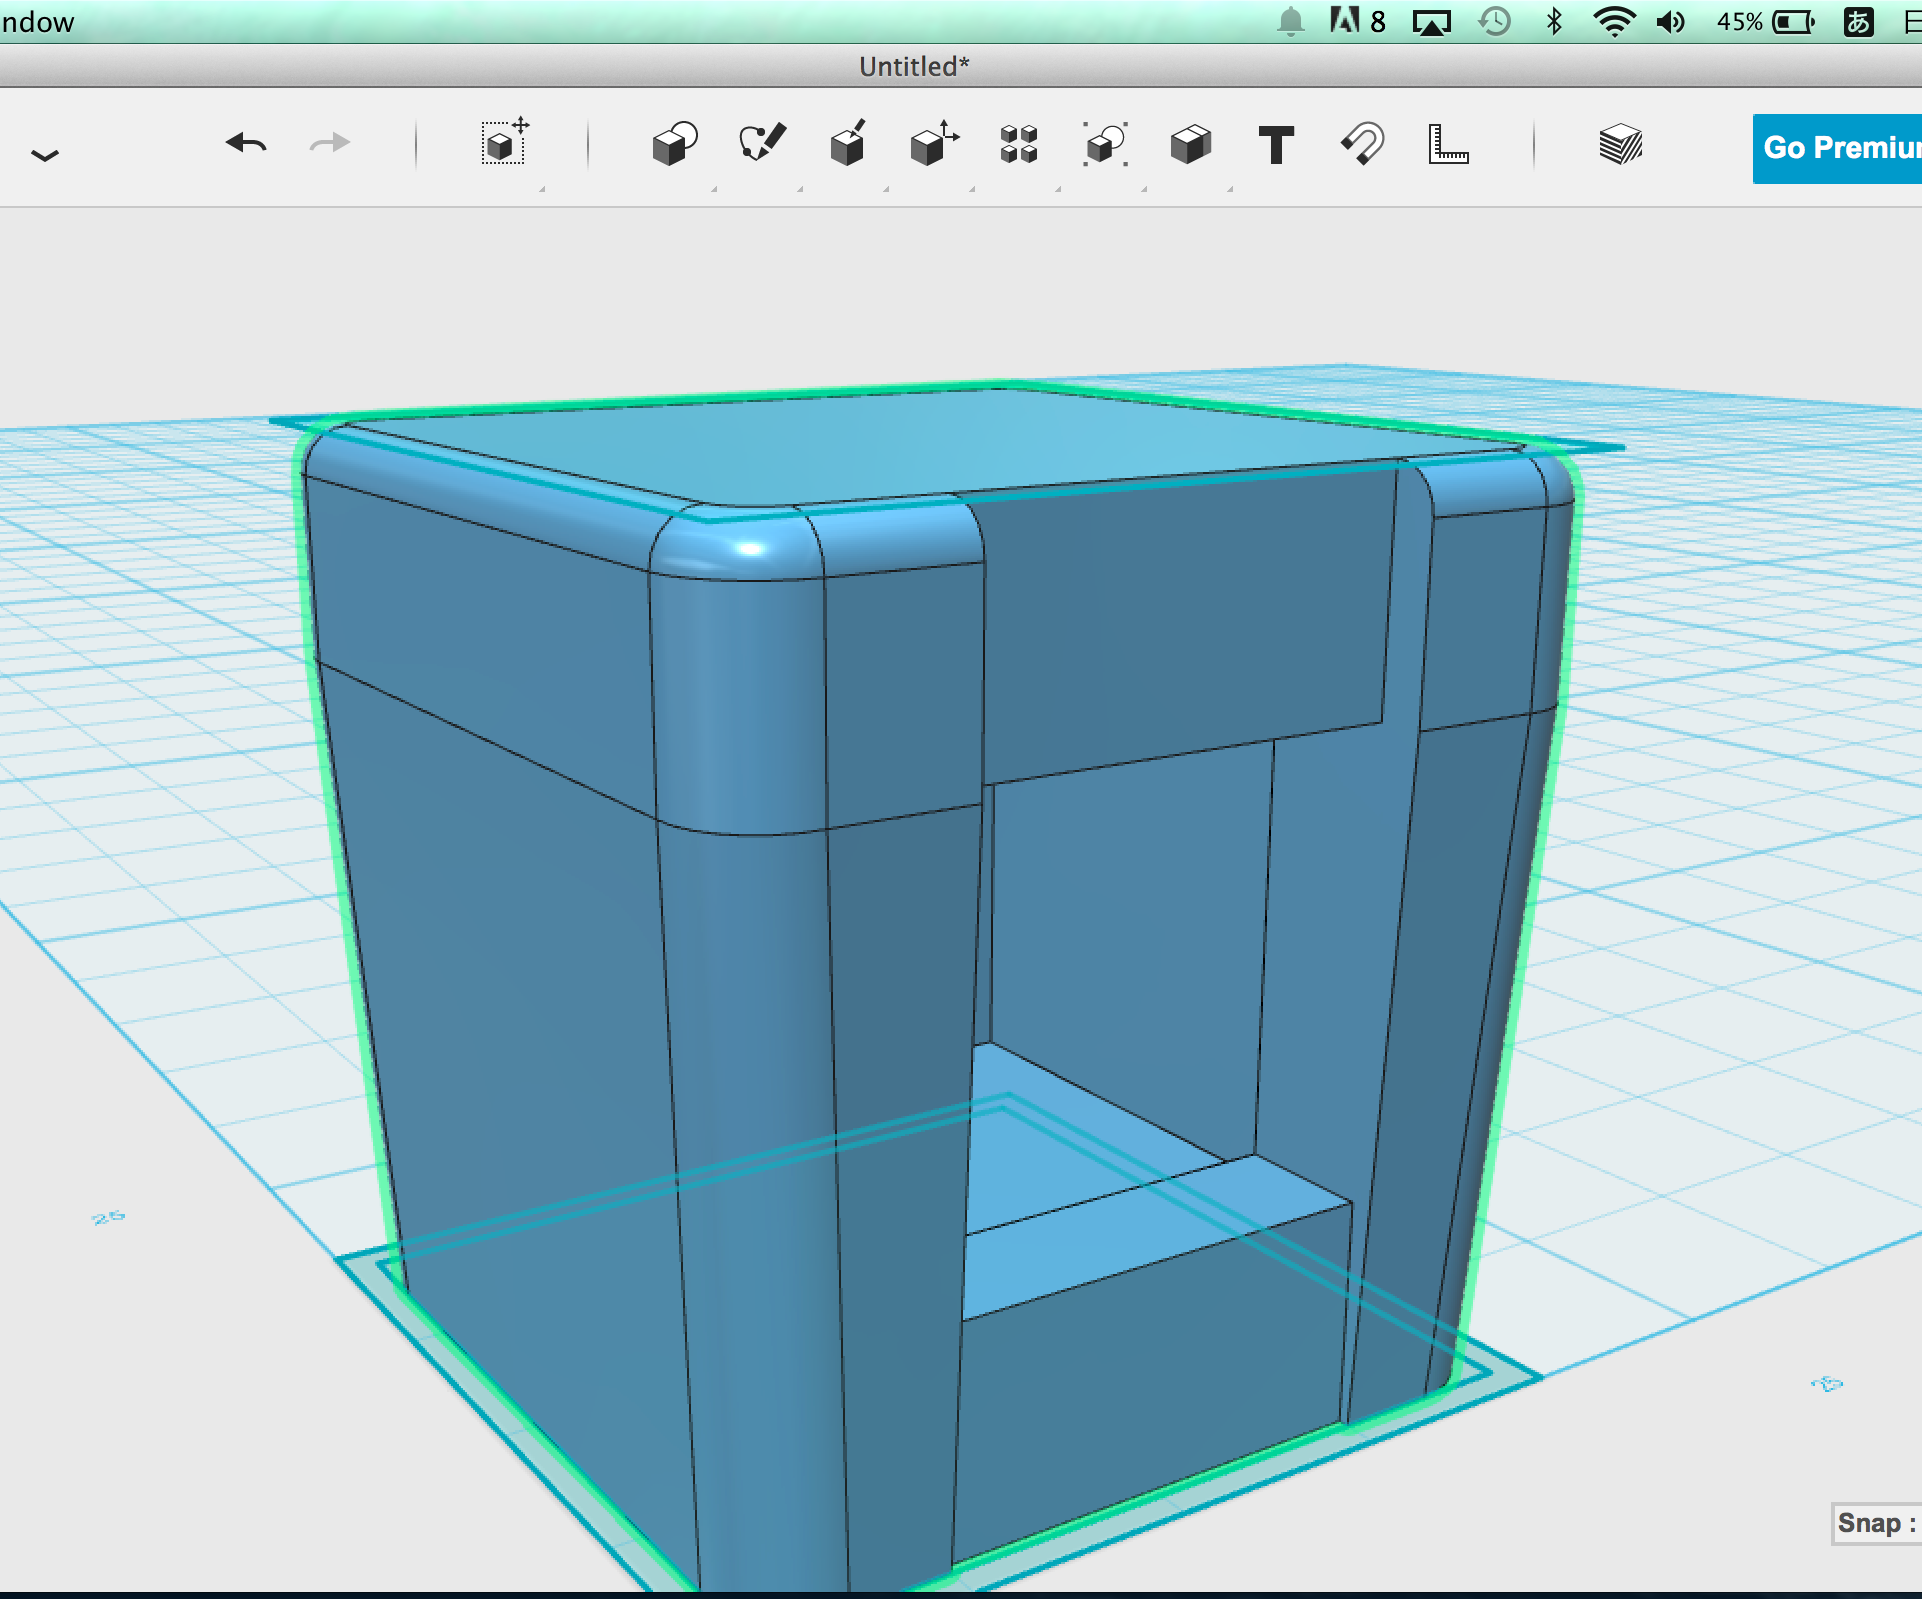Image resolution: width=1922 pixels, height=1599 pixels.
Task: Open the Pattern tool
Action: 1018,146
